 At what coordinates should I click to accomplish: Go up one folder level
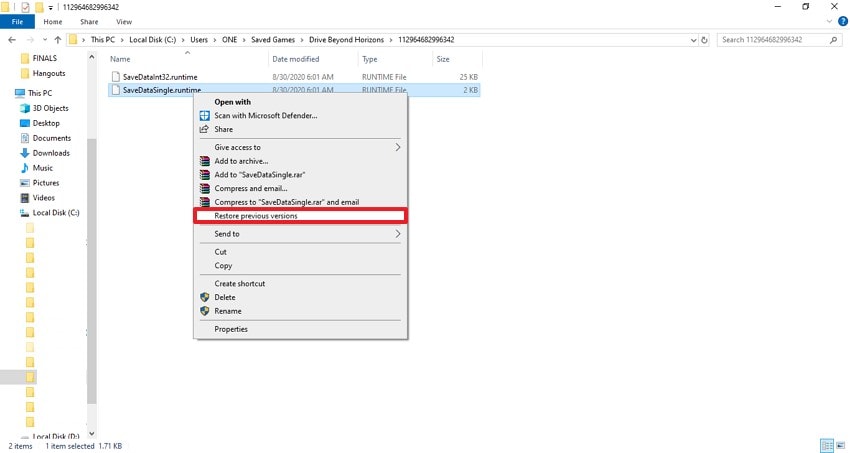tap(57, 40)
